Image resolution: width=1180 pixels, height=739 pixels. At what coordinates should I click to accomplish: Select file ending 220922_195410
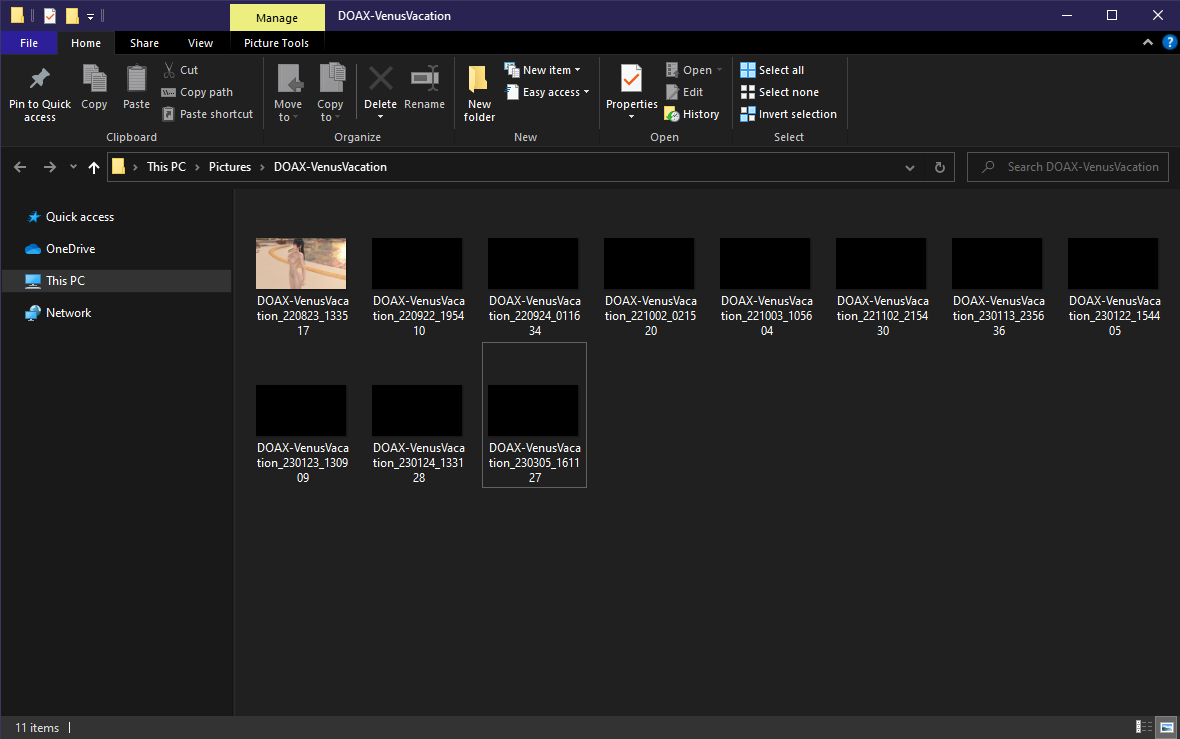pyautogui.click(x=418, y=288)
